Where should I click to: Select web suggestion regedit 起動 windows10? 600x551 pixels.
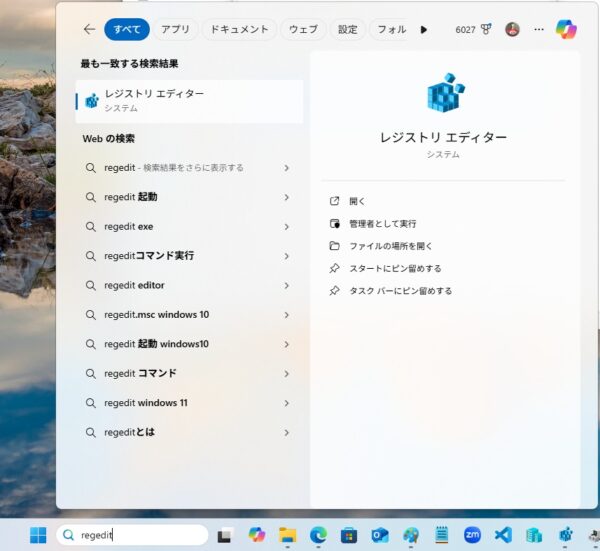pyautogui.click(x=188, y=344)
